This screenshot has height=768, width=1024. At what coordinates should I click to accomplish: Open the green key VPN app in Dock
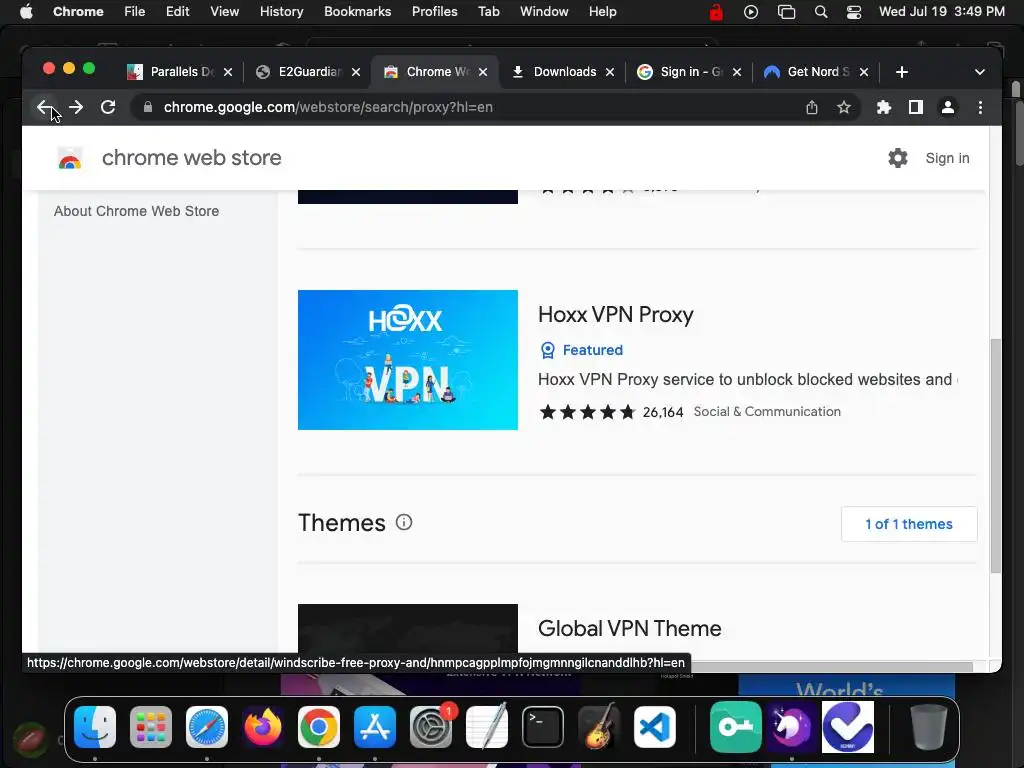735,727
